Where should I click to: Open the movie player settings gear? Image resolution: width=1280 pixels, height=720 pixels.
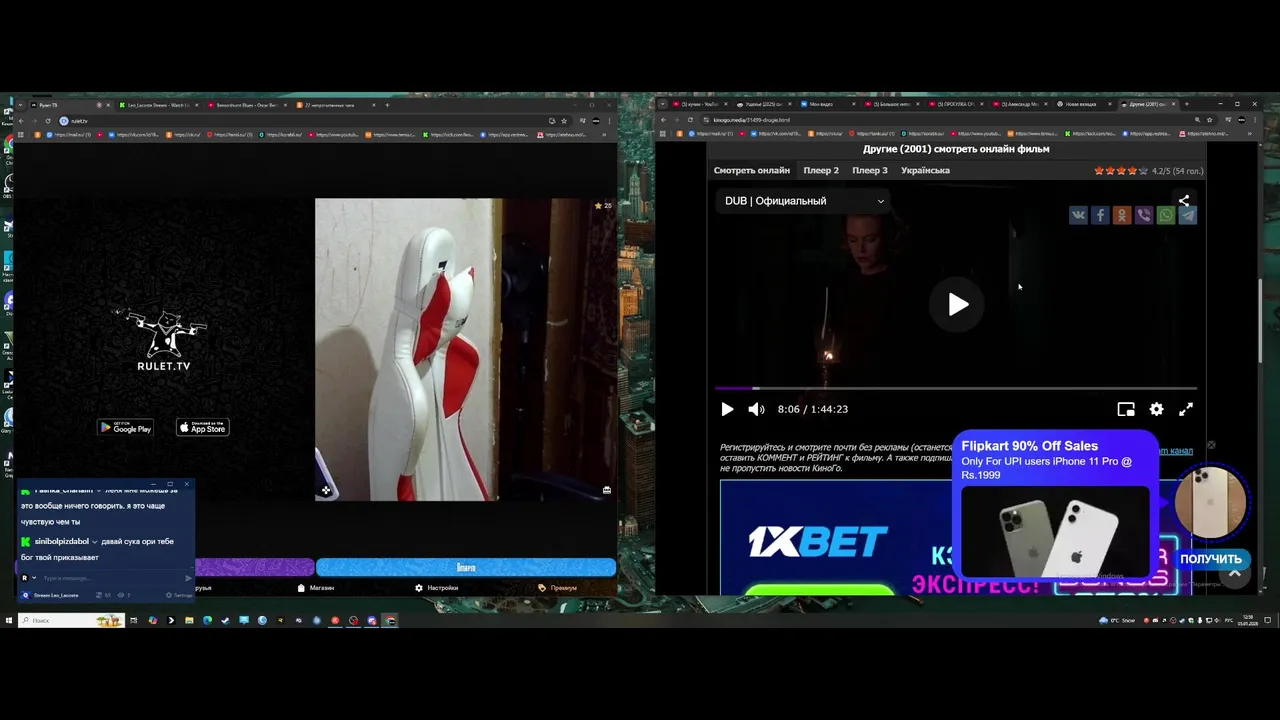1156,409
